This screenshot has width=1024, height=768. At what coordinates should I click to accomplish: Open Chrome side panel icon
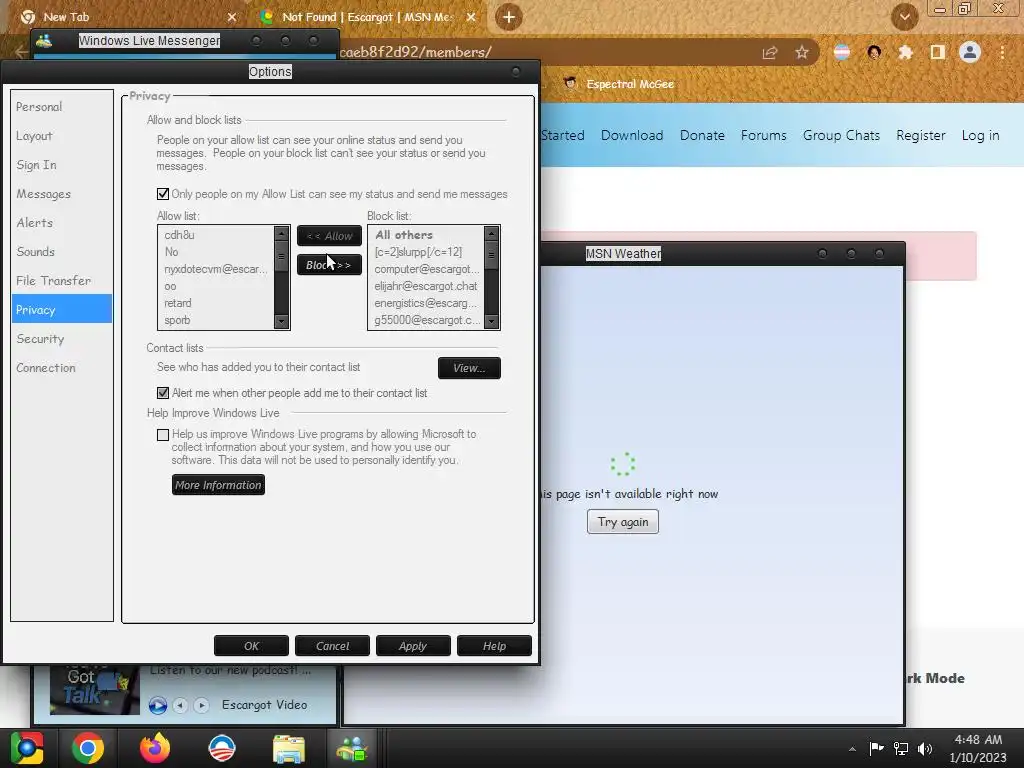(938, 52)
